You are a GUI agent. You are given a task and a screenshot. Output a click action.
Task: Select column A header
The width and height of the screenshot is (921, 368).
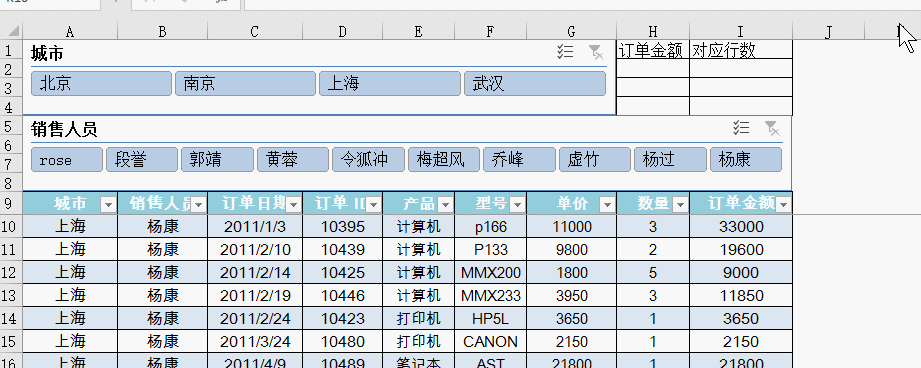[x=70, y=31]
